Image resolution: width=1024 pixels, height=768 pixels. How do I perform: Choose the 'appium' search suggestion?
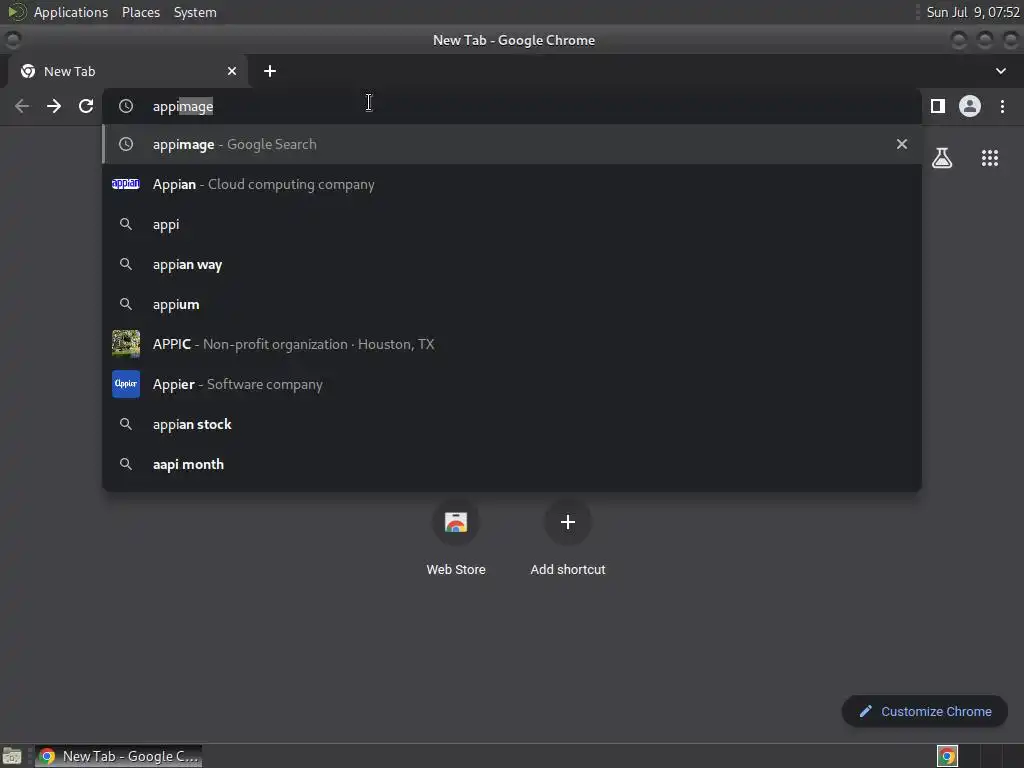click(512, 304)
